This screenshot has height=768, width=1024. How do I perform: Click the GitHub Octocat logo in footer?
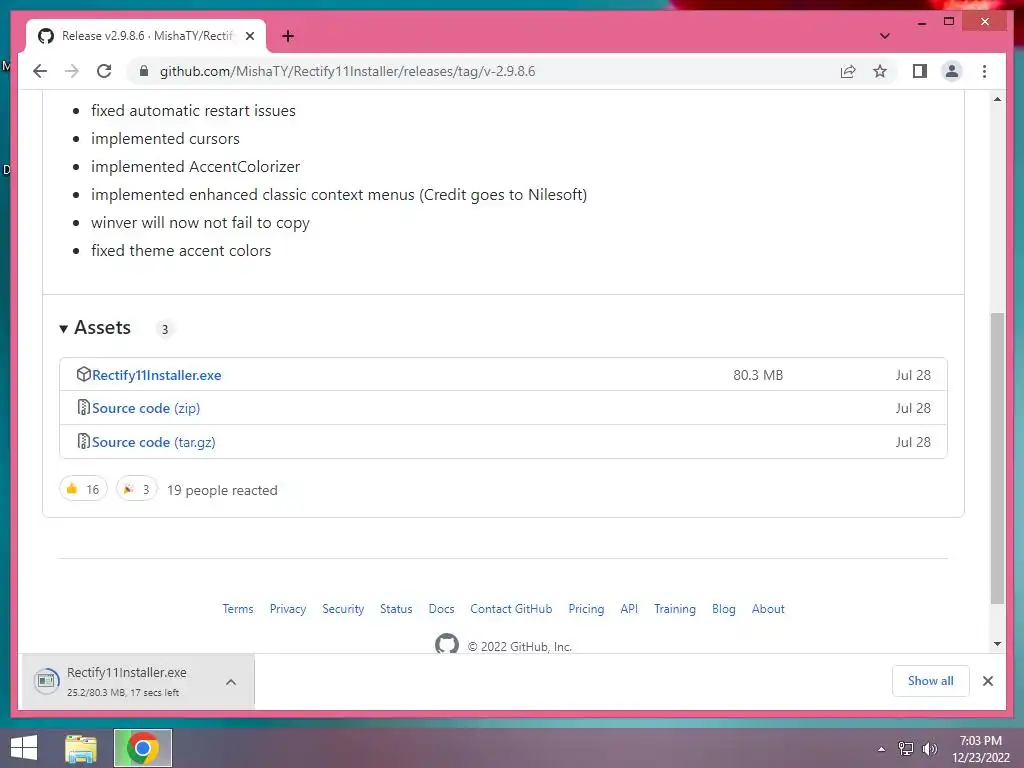pos(447,644)
